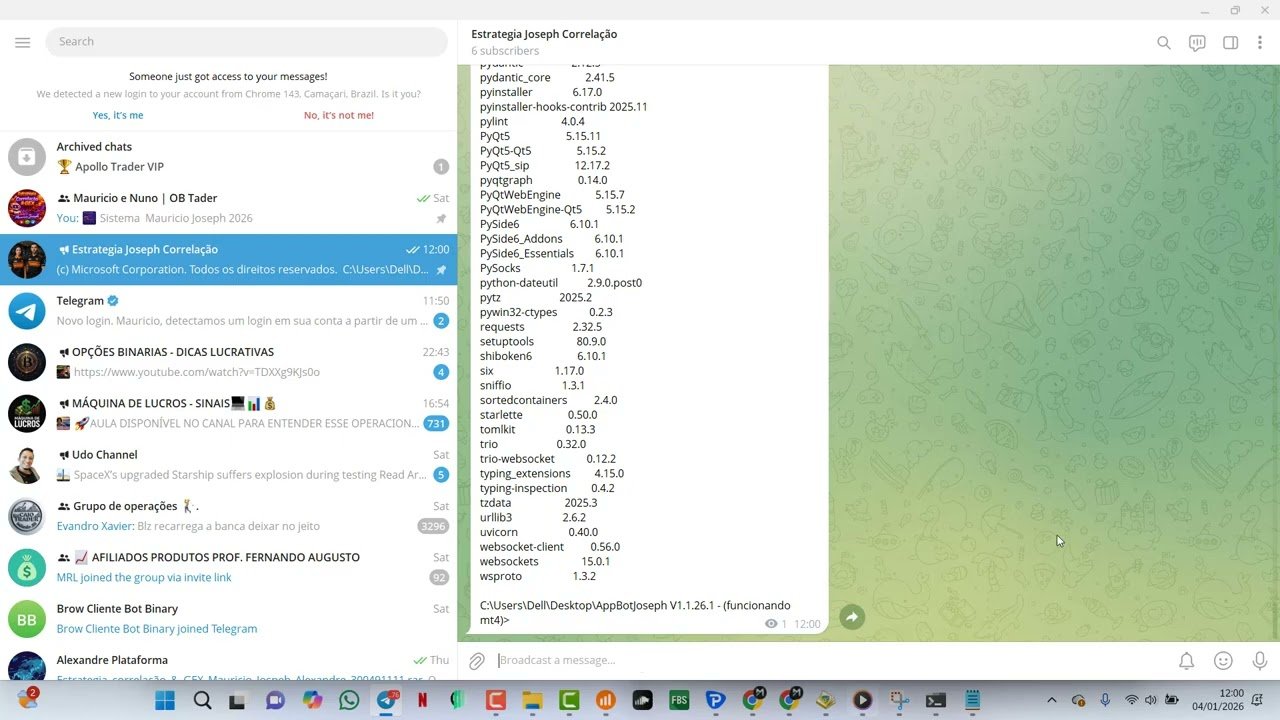
Task: Click the attach file paperclip icon
Action: click(x=477, y=661)
